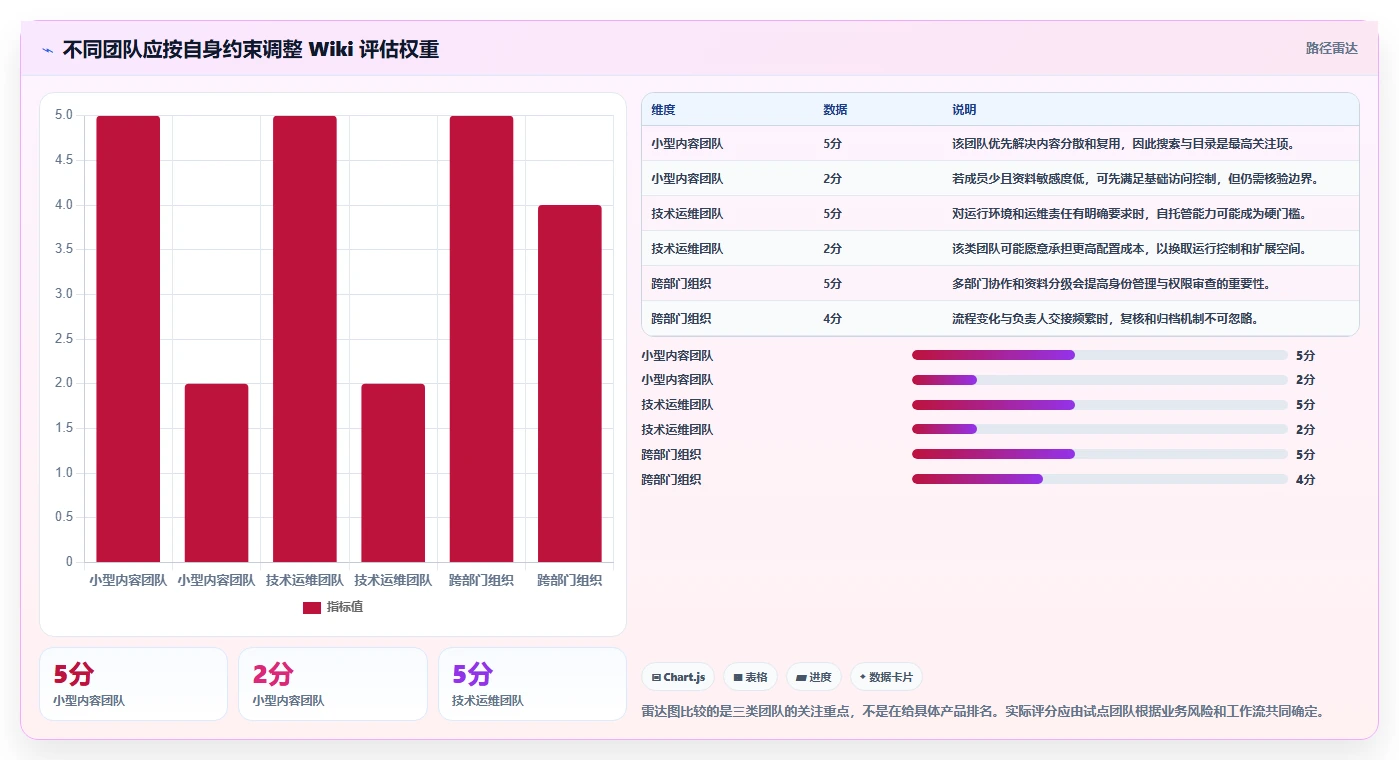This screenshot has height=760, width=1399.
Task: Click the row about 搜索与目录是最高关注项
Action: 1000,143
